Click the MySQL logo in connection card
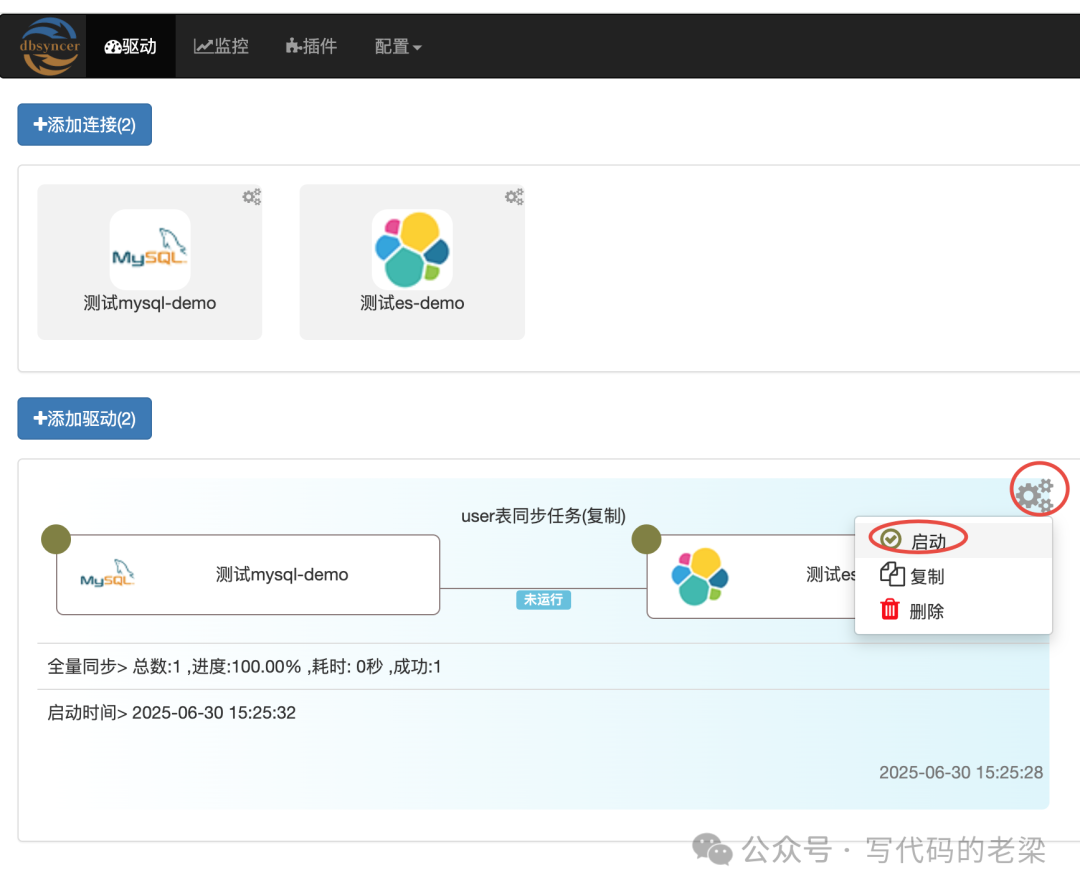This screenshot has width=1080, height=893. pos(150,250)
